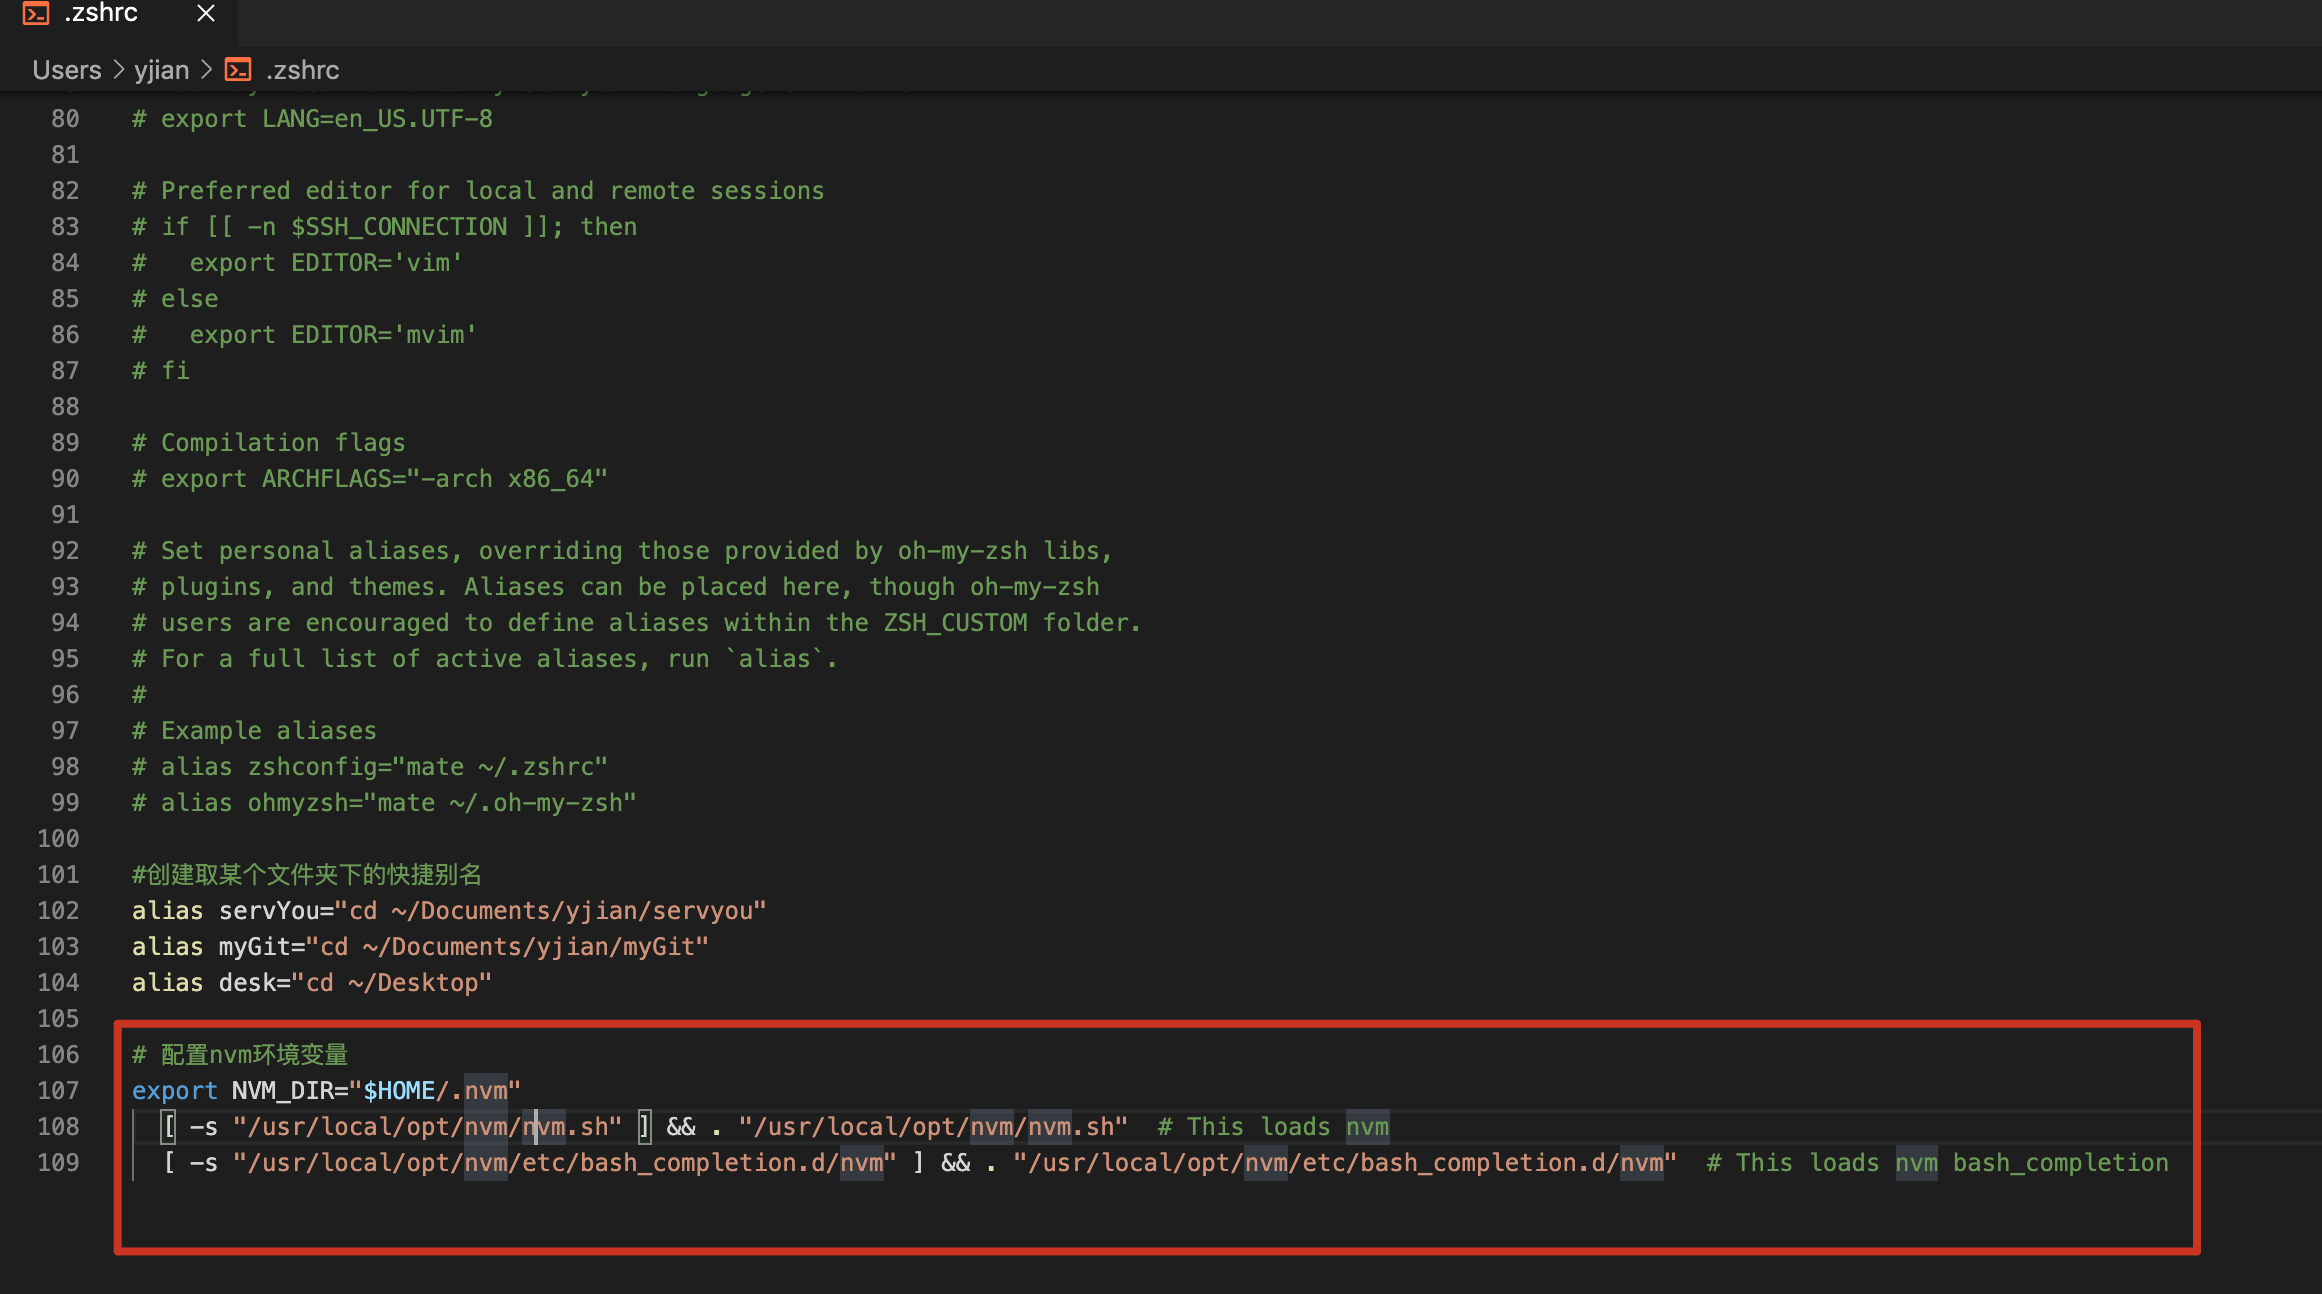Click 'export' keyword on line 107
Viewport: 2322px width, 1294px height.
175,1091
